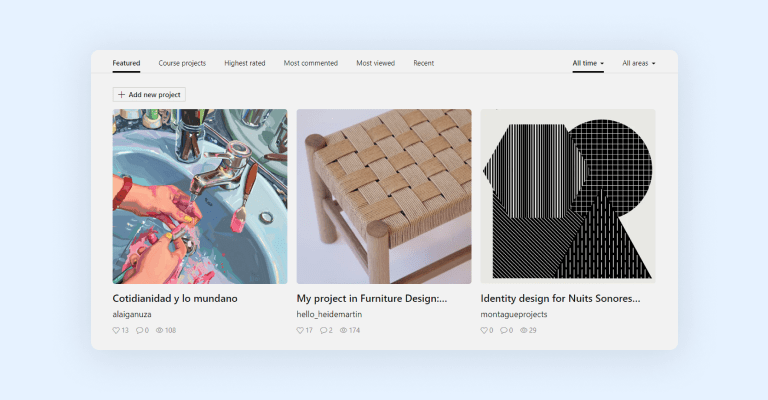Open the alaiganuza author profile link
The image size is (768, 400).
click(132, 314)
